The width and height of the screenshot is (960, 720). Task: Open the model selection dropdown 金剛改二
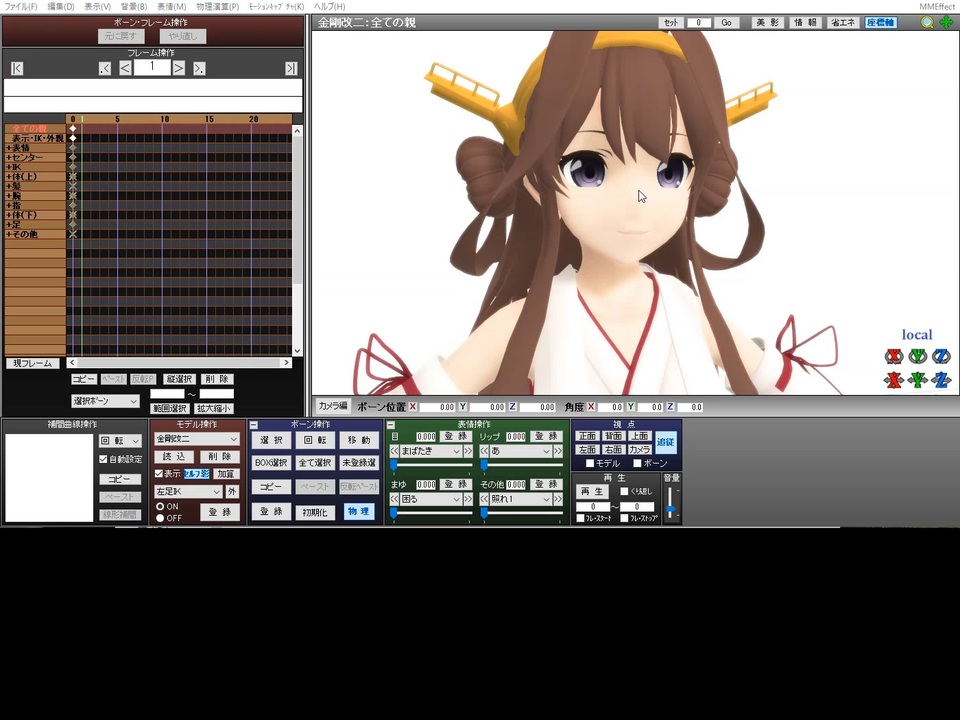coord(197,439)
